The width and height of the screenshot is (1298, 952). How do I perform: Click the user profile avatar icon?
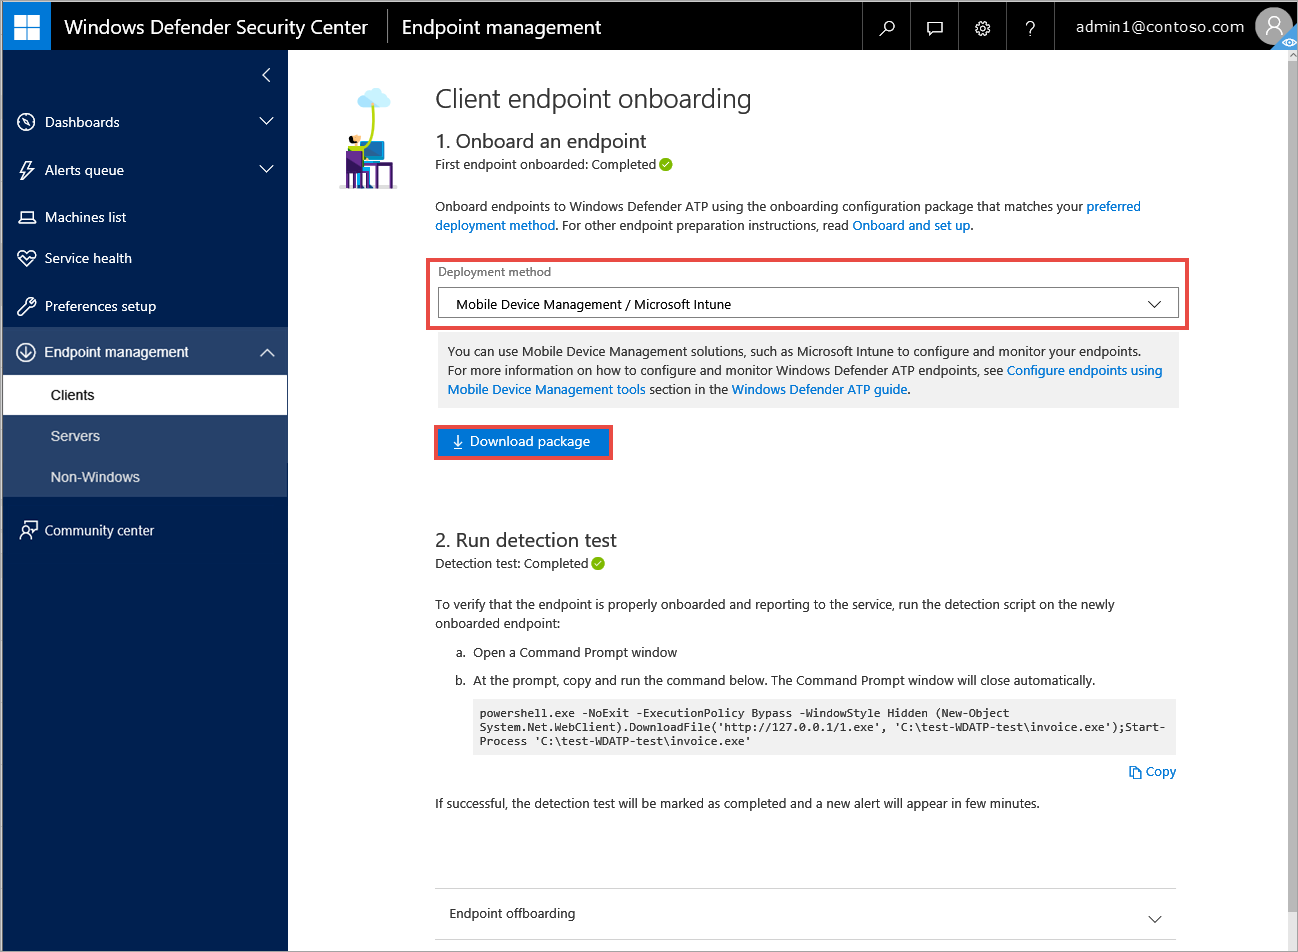click(1273, 27)
